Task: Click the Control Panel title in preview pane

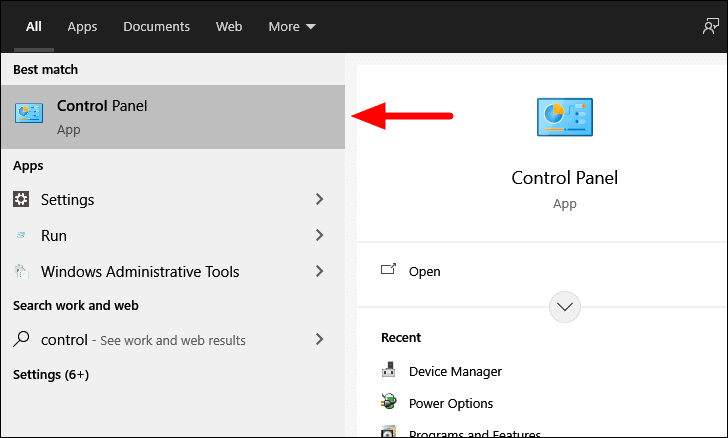Action: click(565, 178)
